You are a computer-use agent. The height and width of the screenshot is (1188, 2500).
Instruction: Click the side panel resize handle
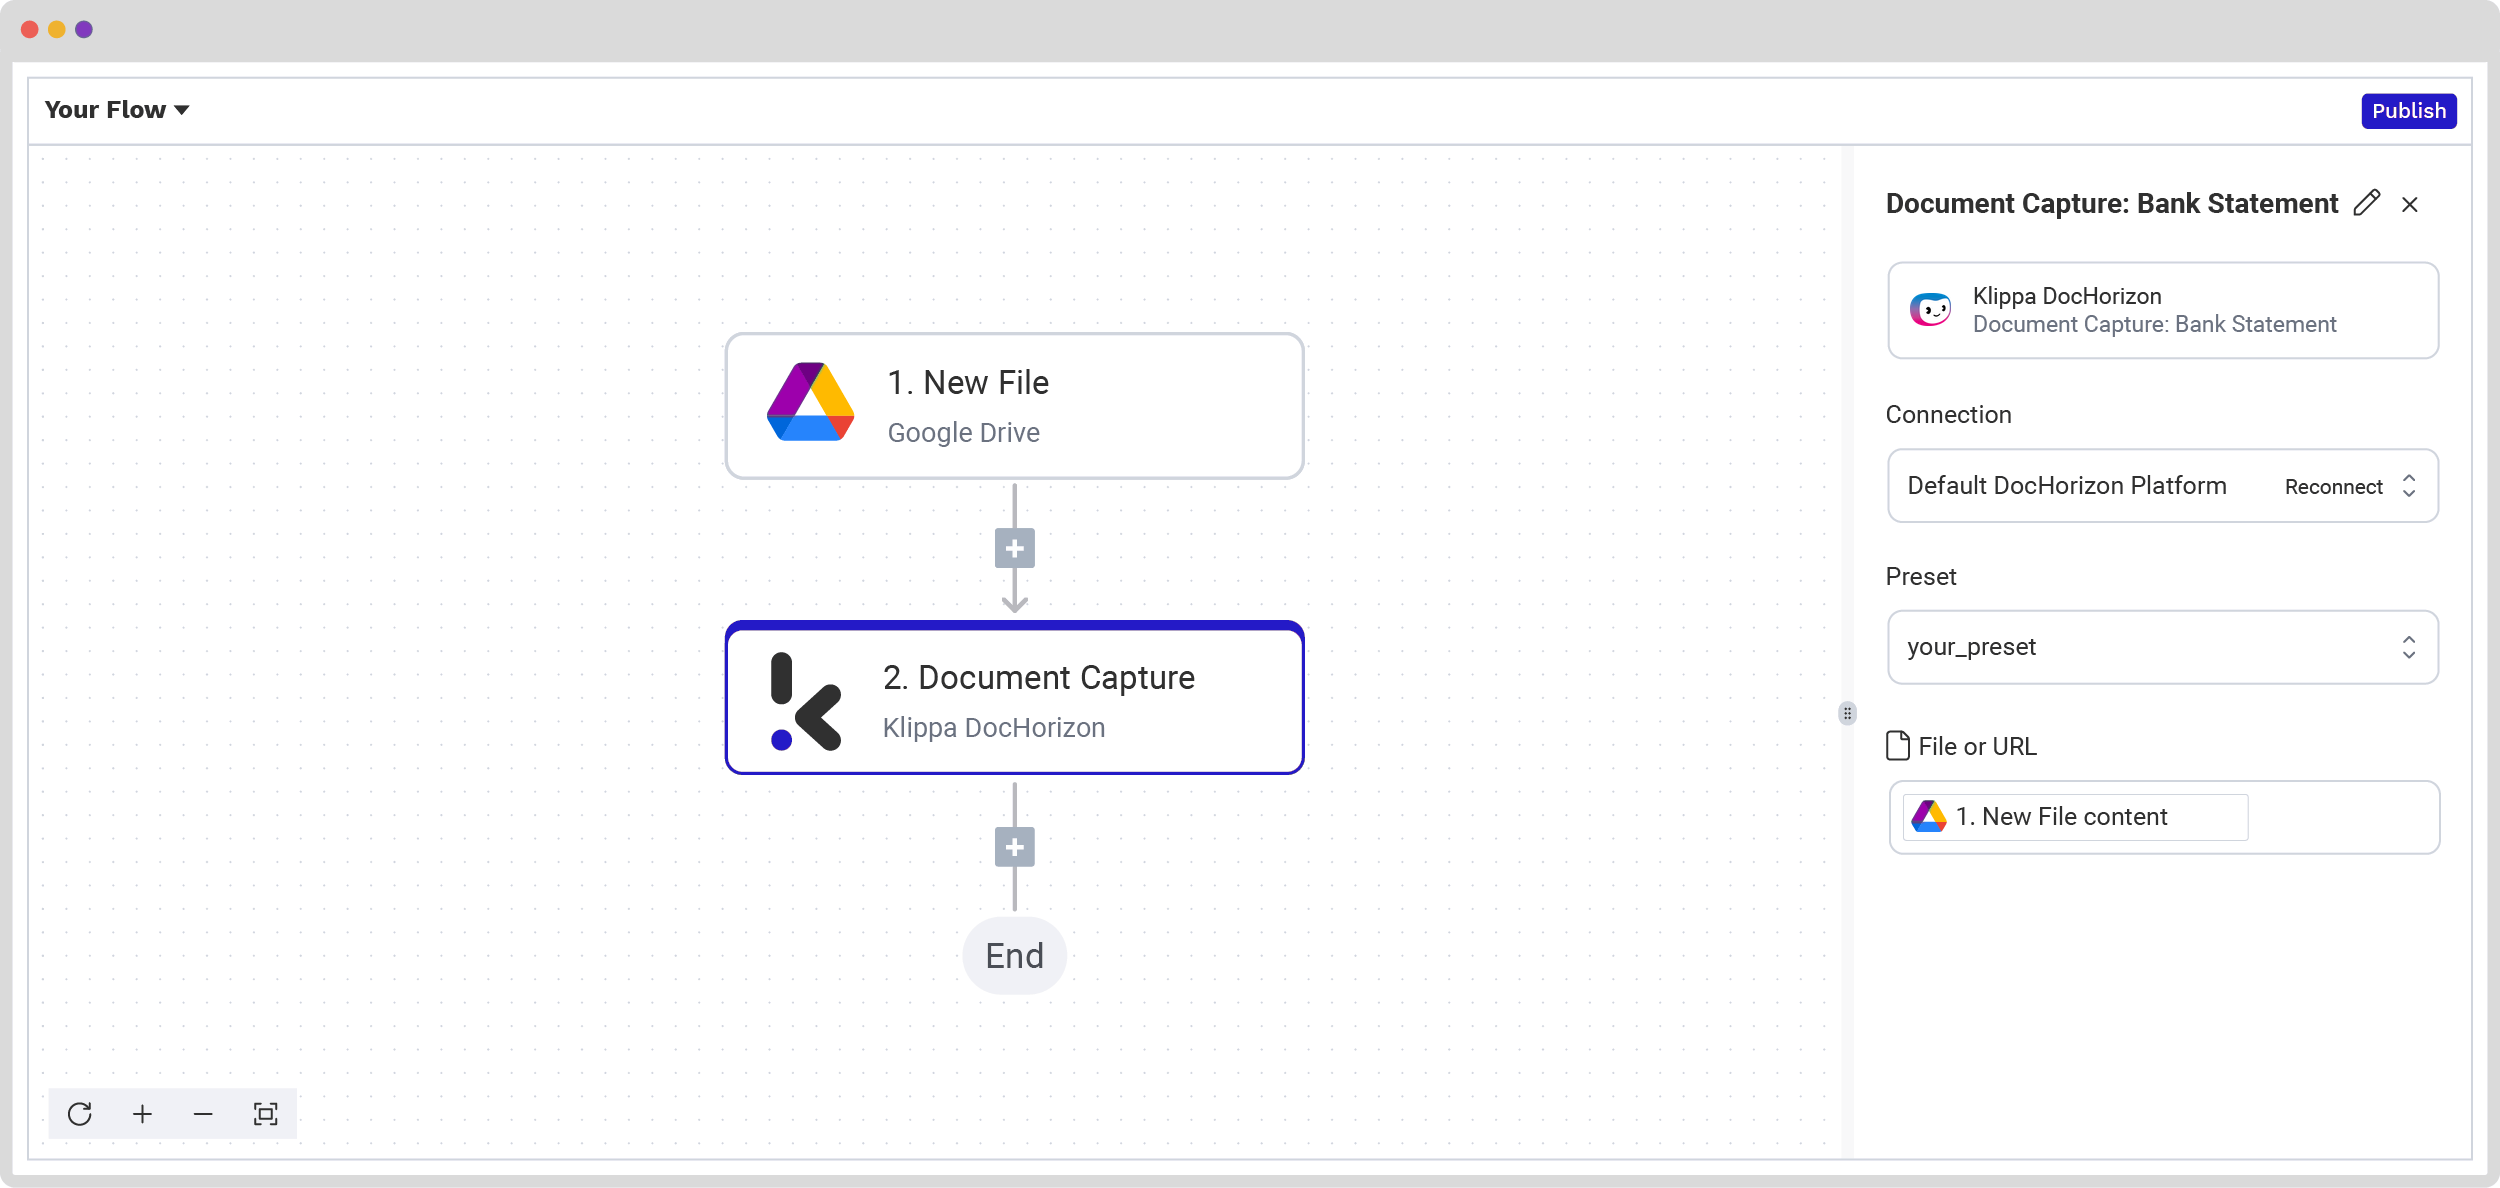[1847, 713]
